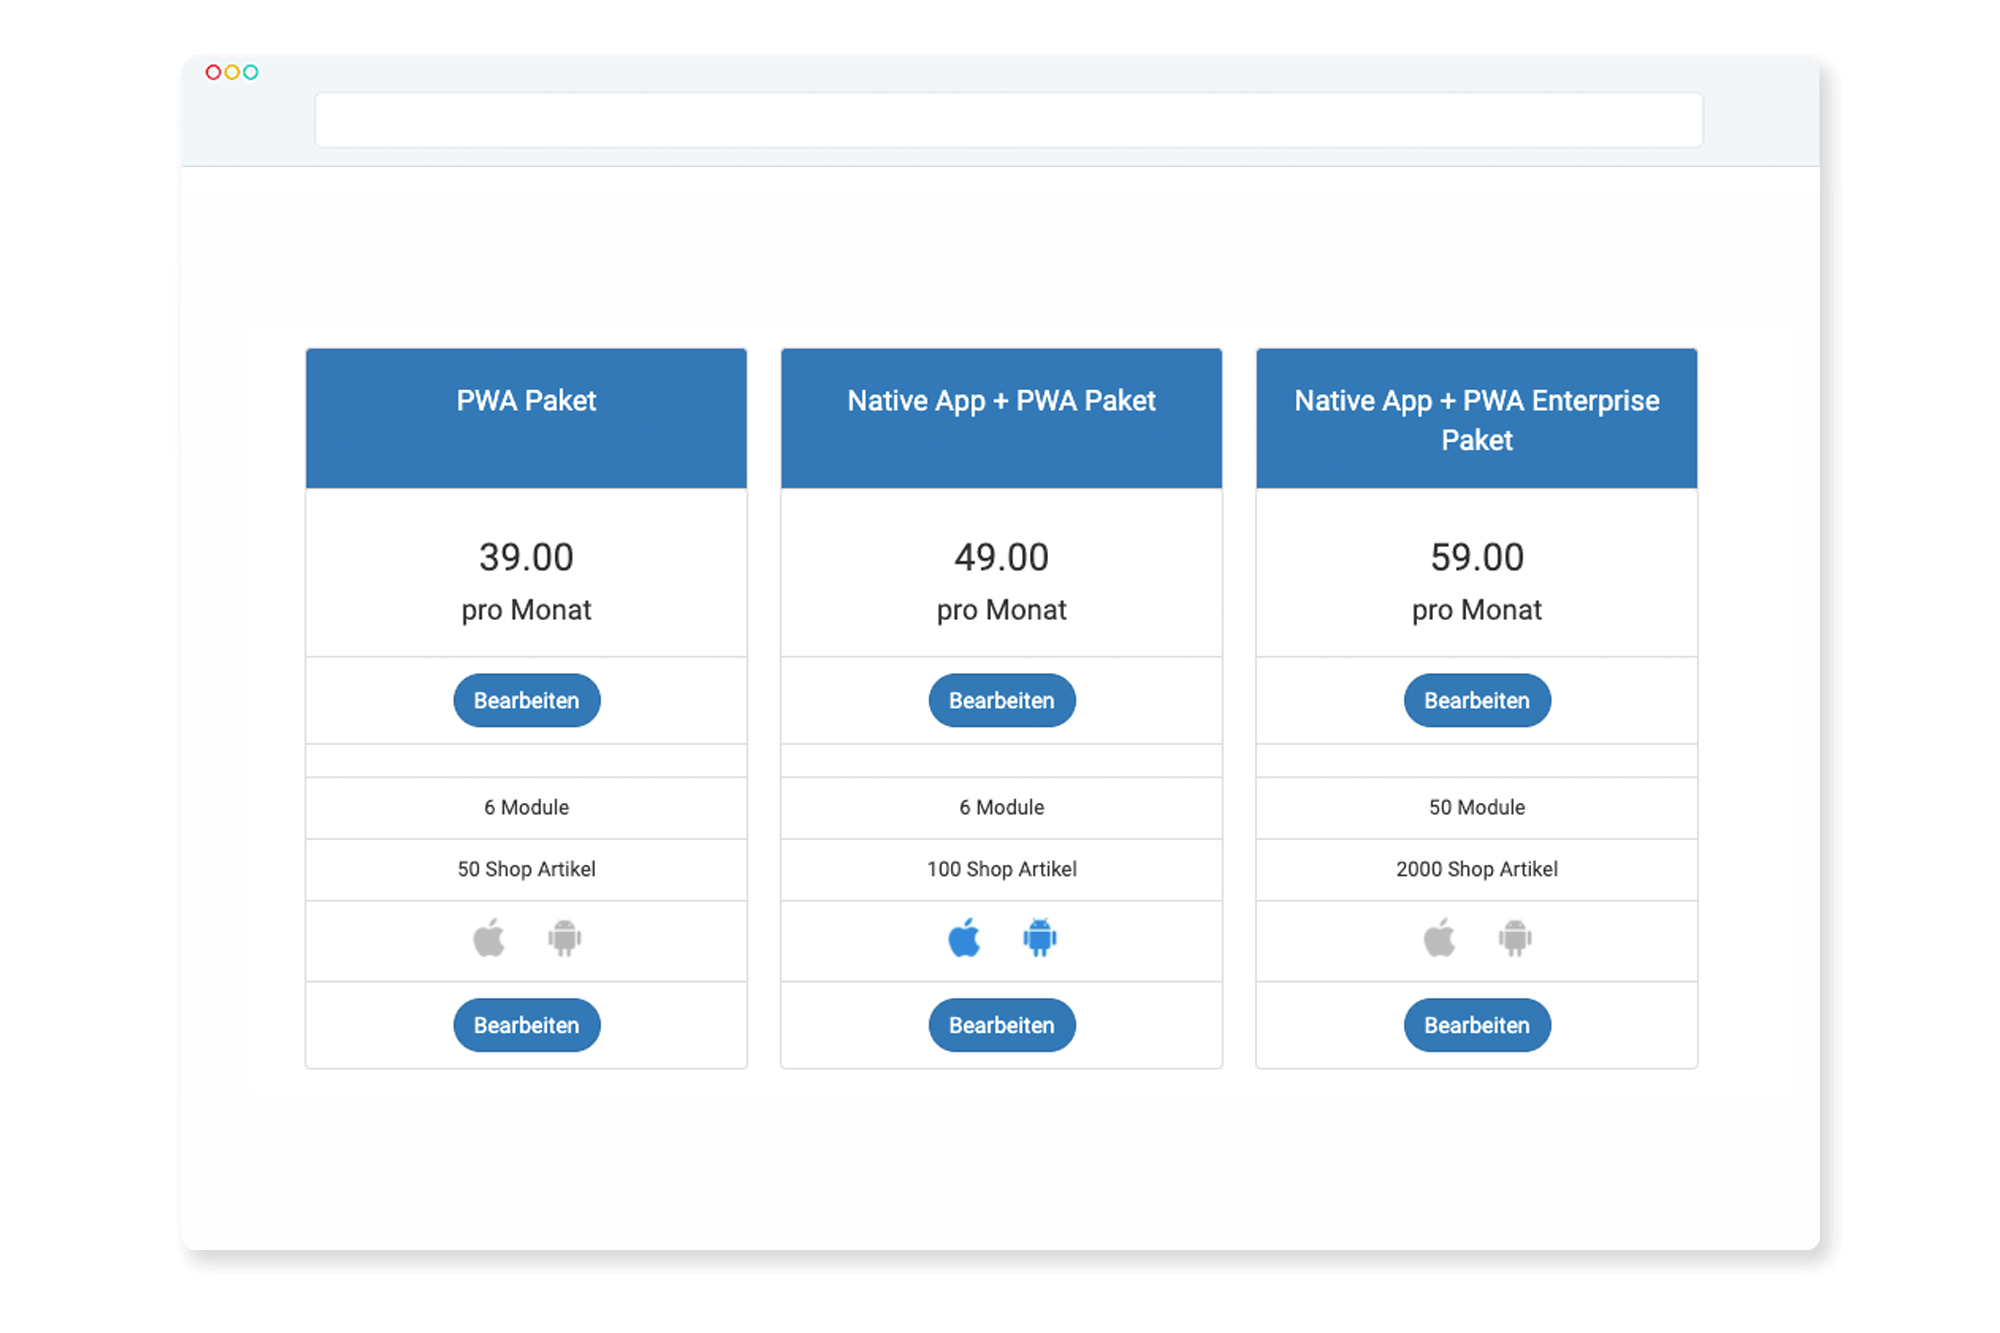Click pro Monat under 49.00
The image size is (2000, 1333).
(1002, 610)
